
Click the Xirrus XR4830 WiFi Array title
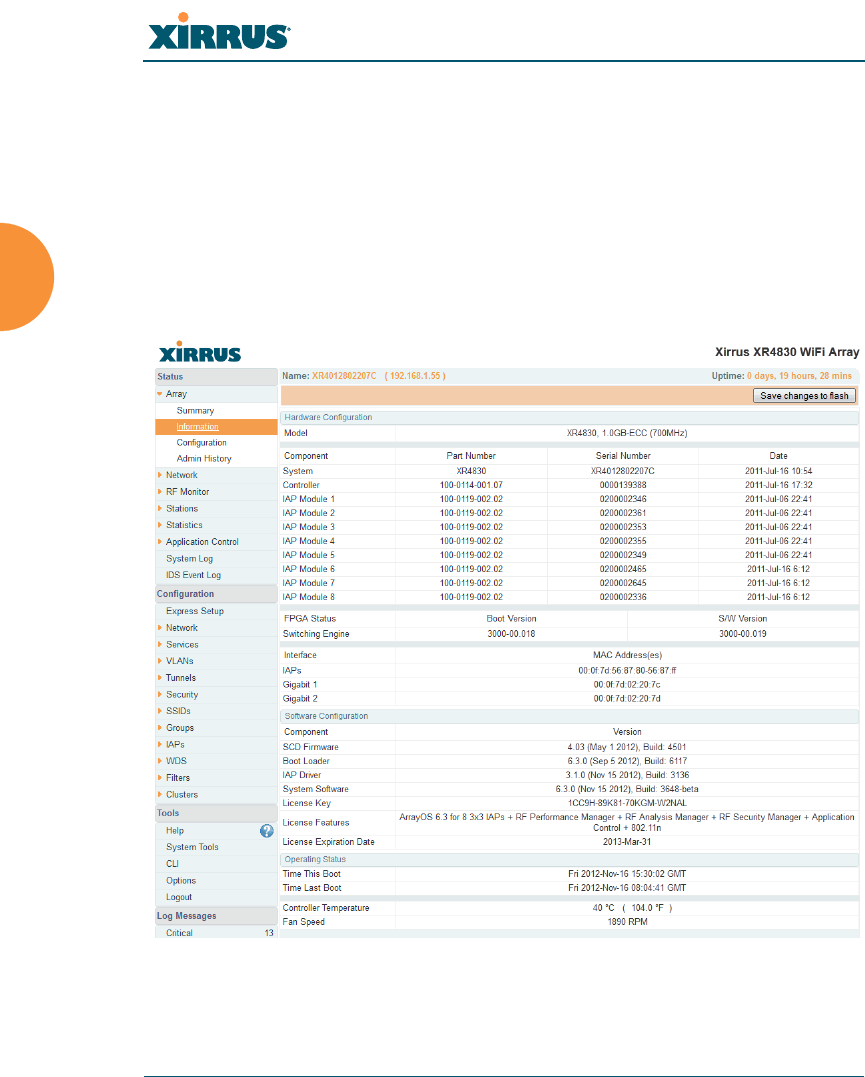(787, 352)
